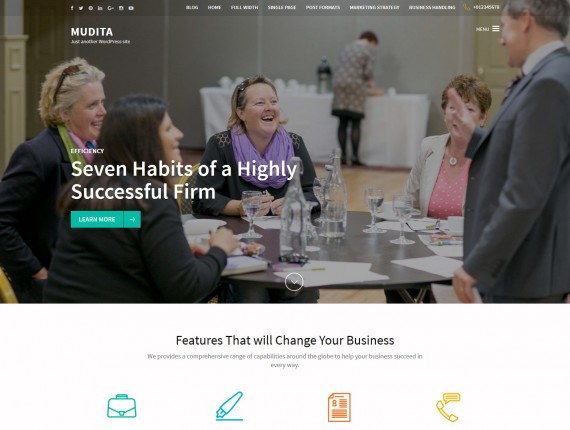Select the Marketing Strategy menu item
The image size is (570, 430).
click(x=374, y=7)
